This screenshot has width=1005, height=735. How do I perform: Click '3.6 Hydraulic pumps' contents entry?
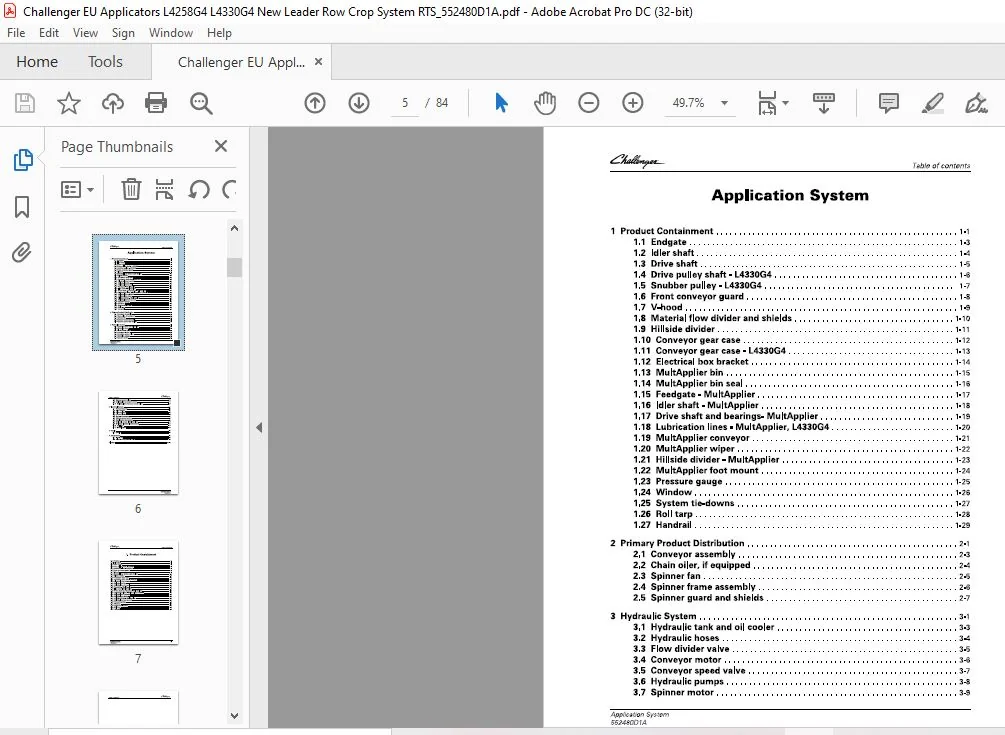pyautogui.click(x=801, y=681)
